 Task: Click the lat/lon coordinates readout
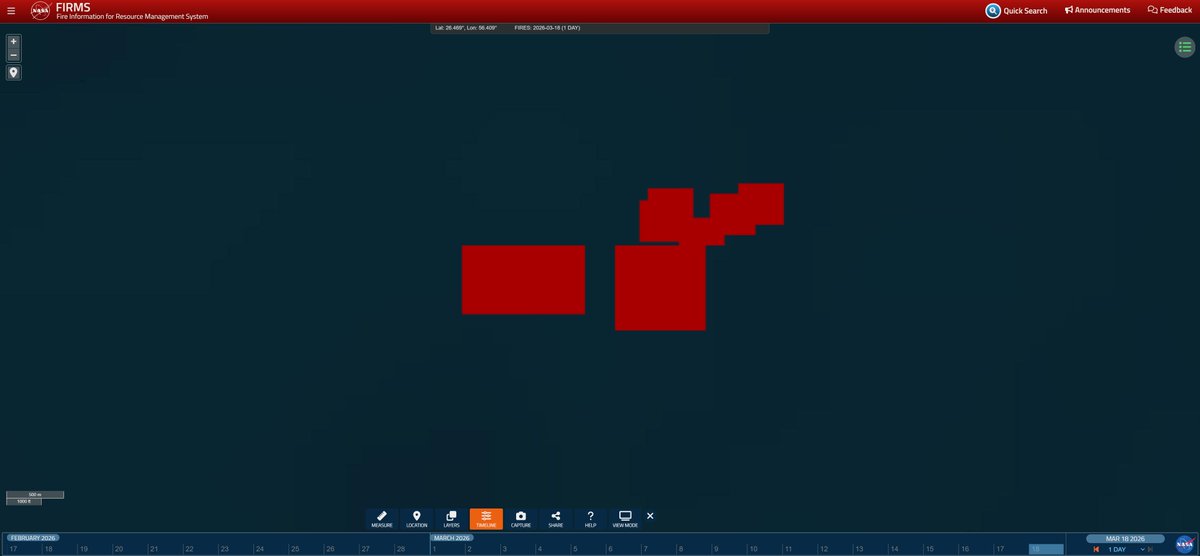click(466, 28)
